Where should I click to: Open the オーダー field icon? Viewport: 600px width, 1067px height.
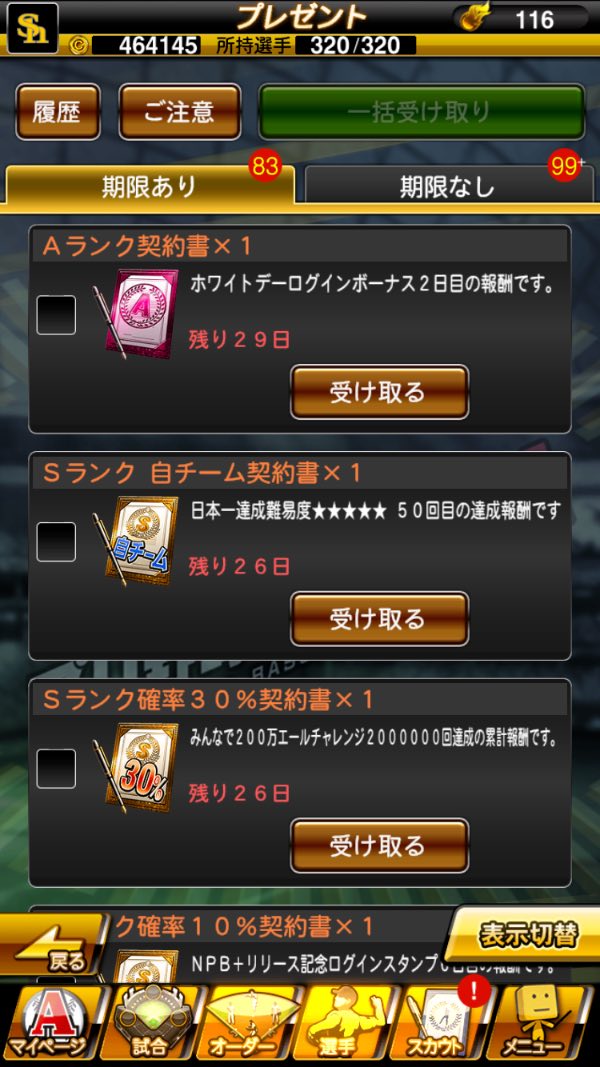(x=249, y=1024)
